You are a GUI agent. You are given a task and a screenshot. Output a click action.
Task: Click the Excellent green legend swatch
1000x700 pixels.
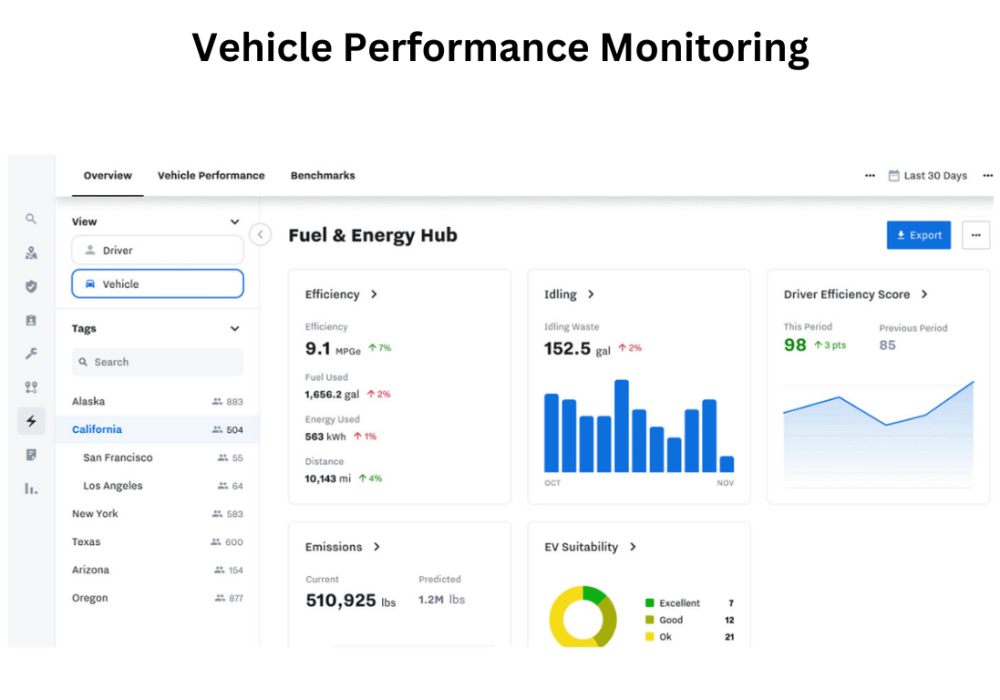pyautogui.click(x=649, y=603)
